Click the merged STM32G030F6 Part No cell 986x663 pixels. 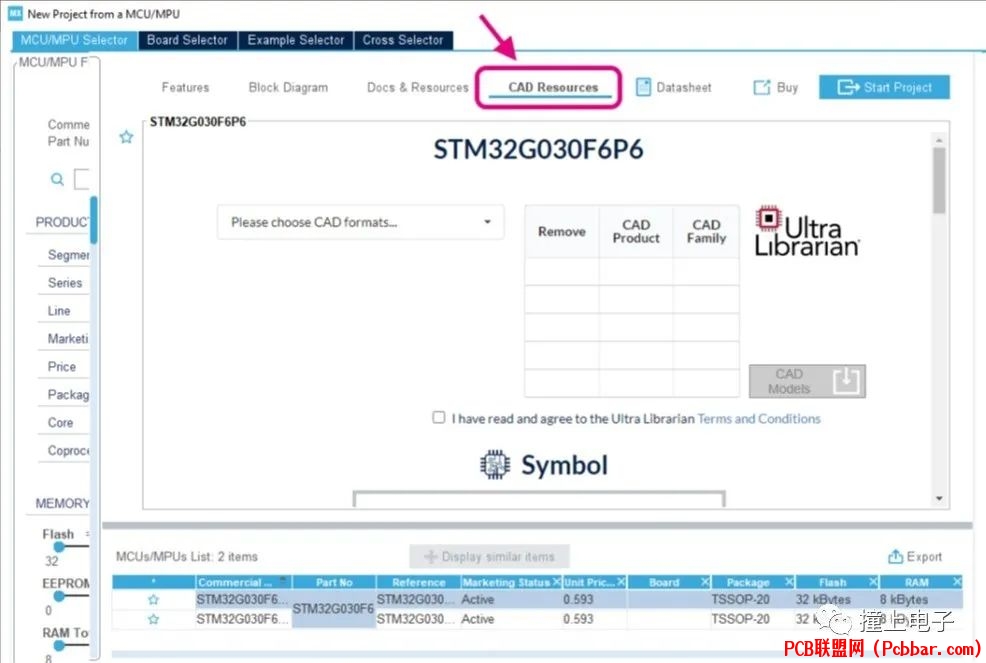tap(333, 609)
